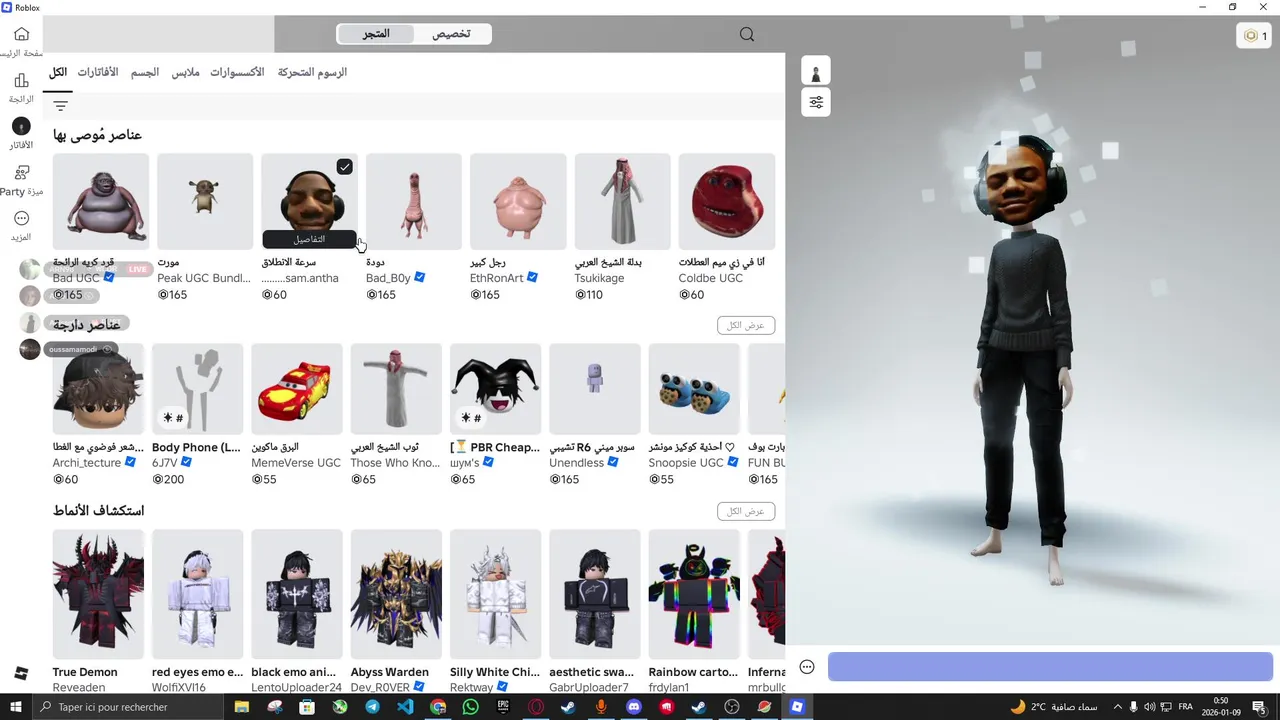Open the Party feature sidebar icon
Screen dimensions: 1280x720
21,172
